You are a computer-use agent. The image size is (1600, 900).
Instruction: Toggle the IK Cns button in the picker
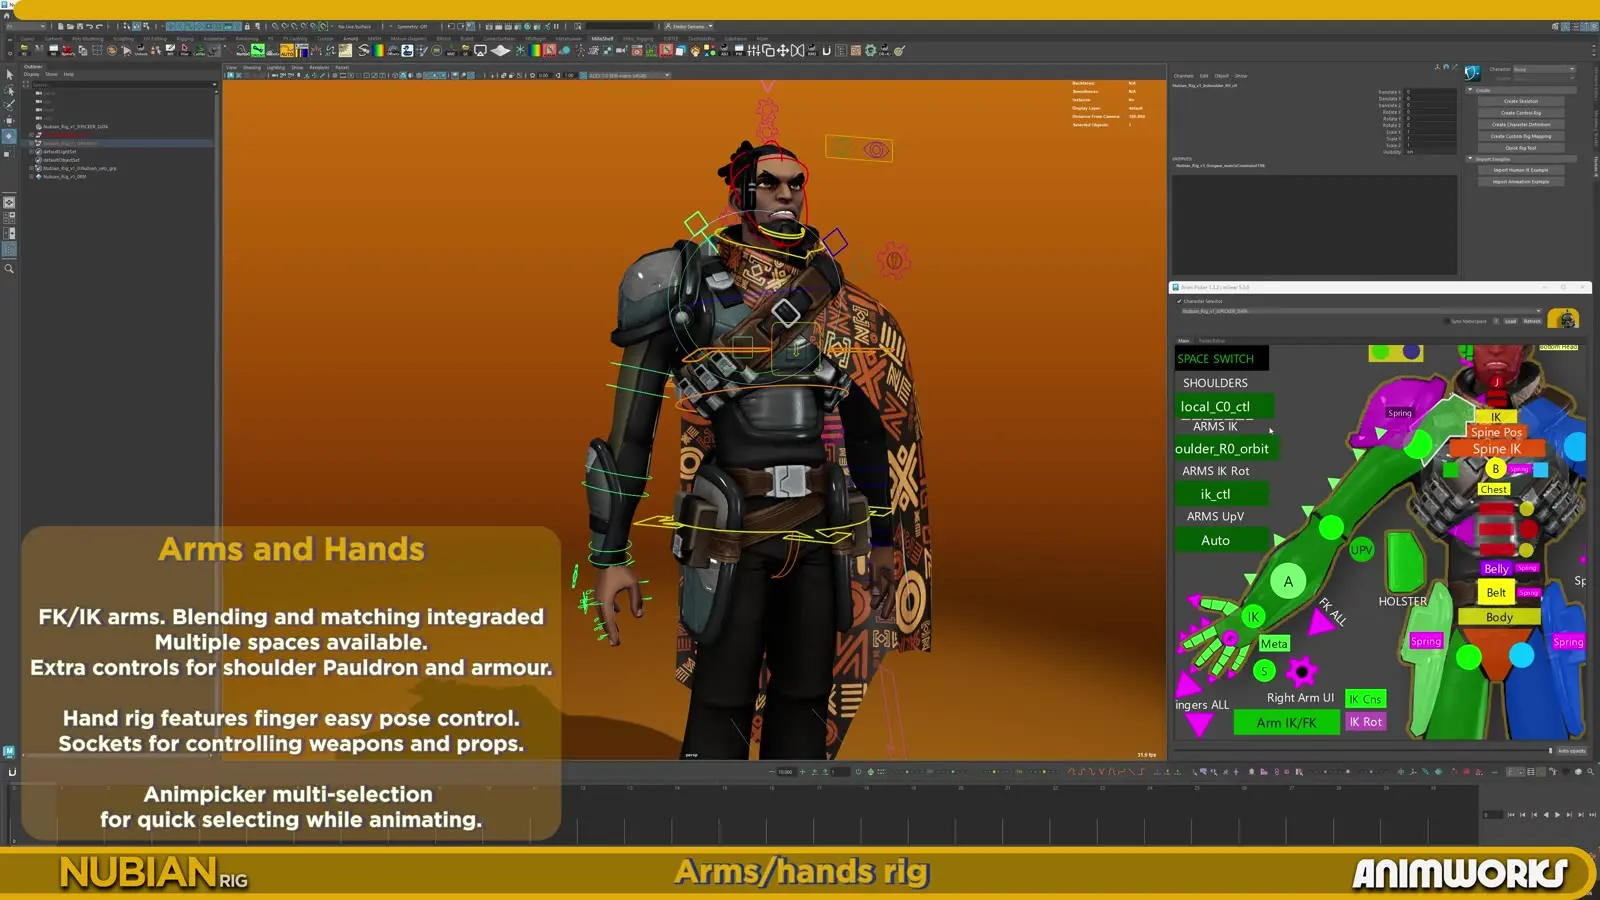tap(1365, 699)
